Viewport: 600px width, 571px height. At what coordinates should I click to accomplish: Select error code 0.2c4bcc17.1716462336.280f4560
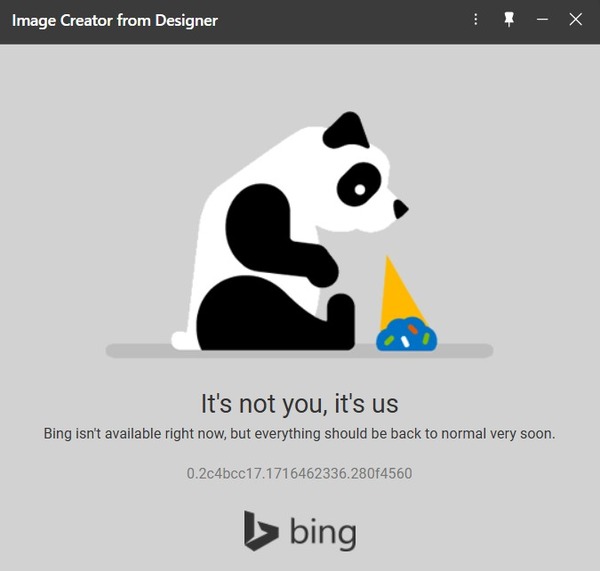pos(299,473)
